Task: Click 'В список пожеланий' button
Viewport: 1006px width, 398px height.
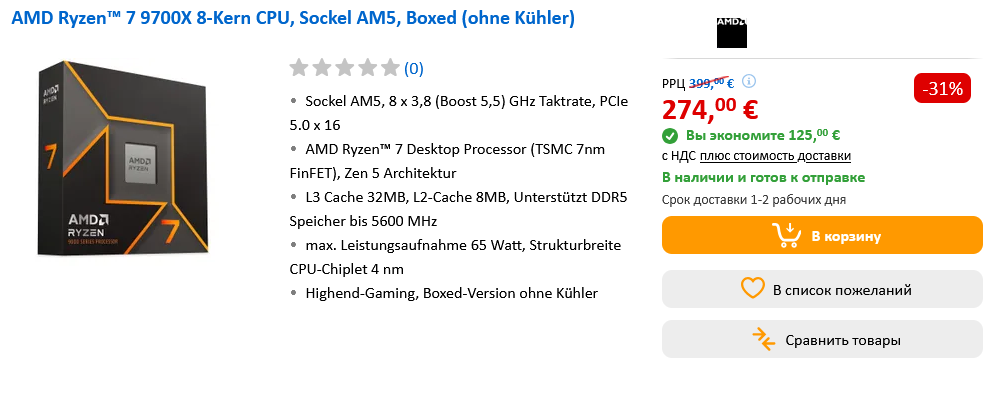Action: coord(822,289)
